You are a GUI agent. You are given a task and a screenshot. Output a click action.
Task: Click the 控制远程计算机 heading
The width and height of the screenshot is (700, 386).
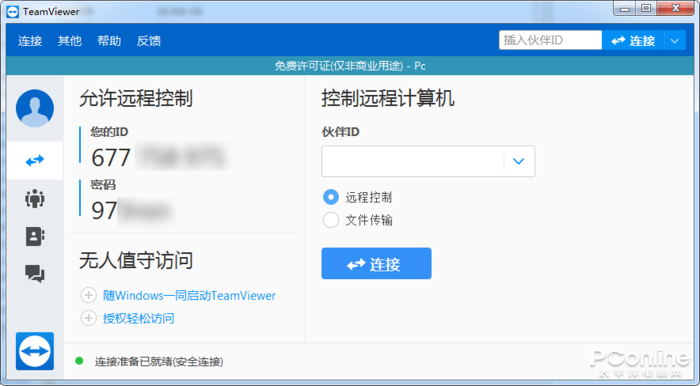388,98
